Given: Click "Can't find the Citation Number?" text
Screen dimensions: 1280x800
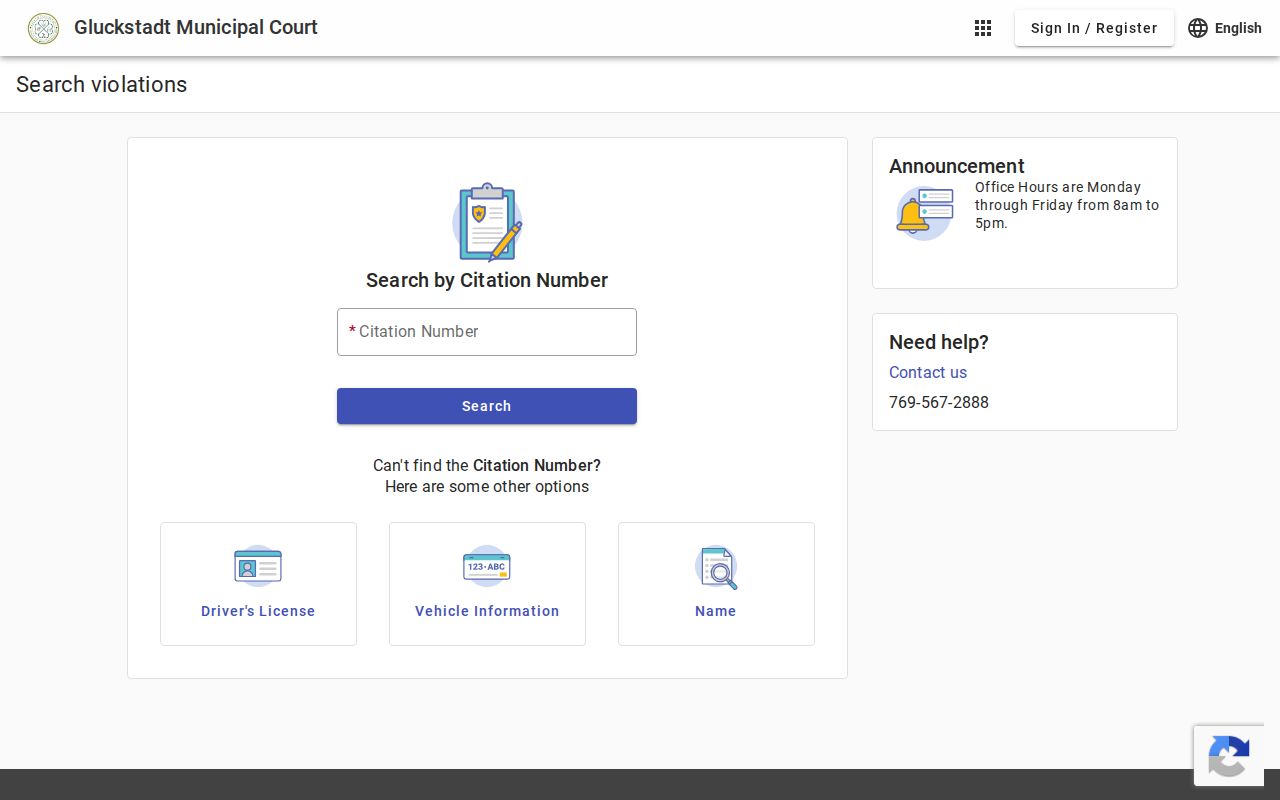Looking at the screenshot, I should coord(487,465).
